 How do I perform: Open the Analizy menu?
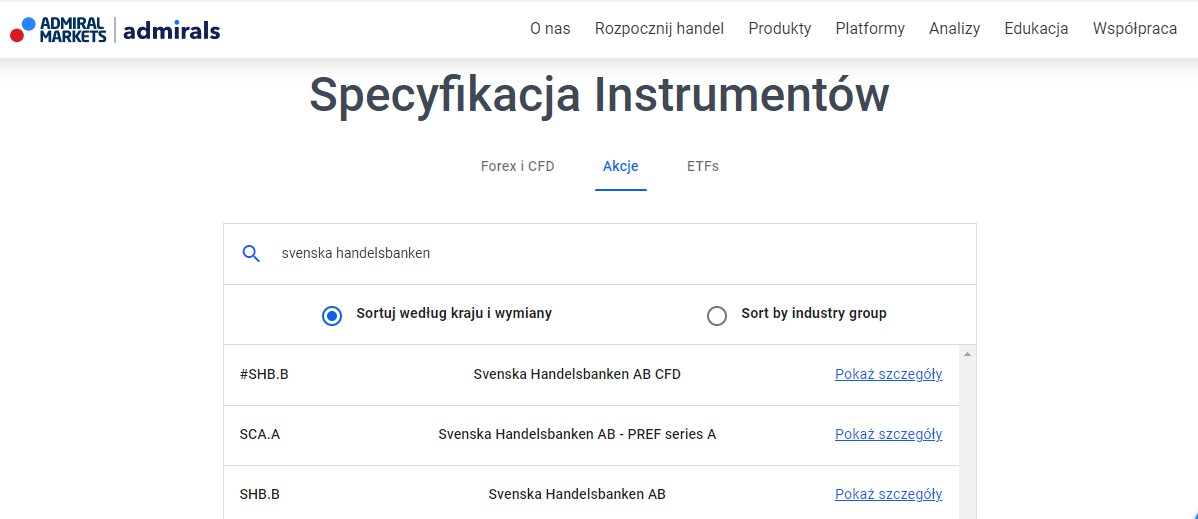pyautogui.click(x=954, y=29)
